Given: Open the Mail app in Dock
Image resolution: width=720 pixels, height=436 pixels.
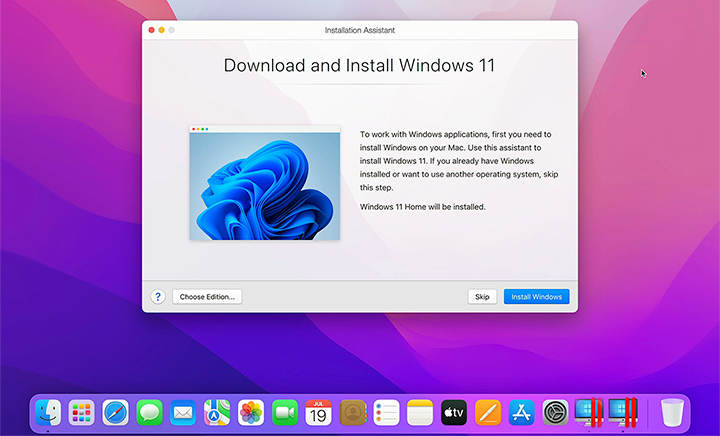Looking at the screenshot, I should pos(183,413).
